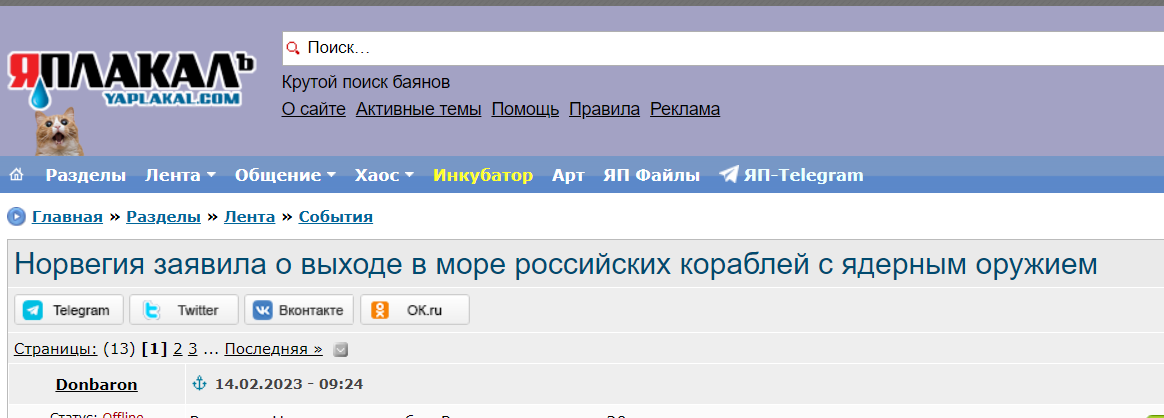The image size is (1164, 418).
Task: Click the YaPlakal site logo
Action: (131, 80)
